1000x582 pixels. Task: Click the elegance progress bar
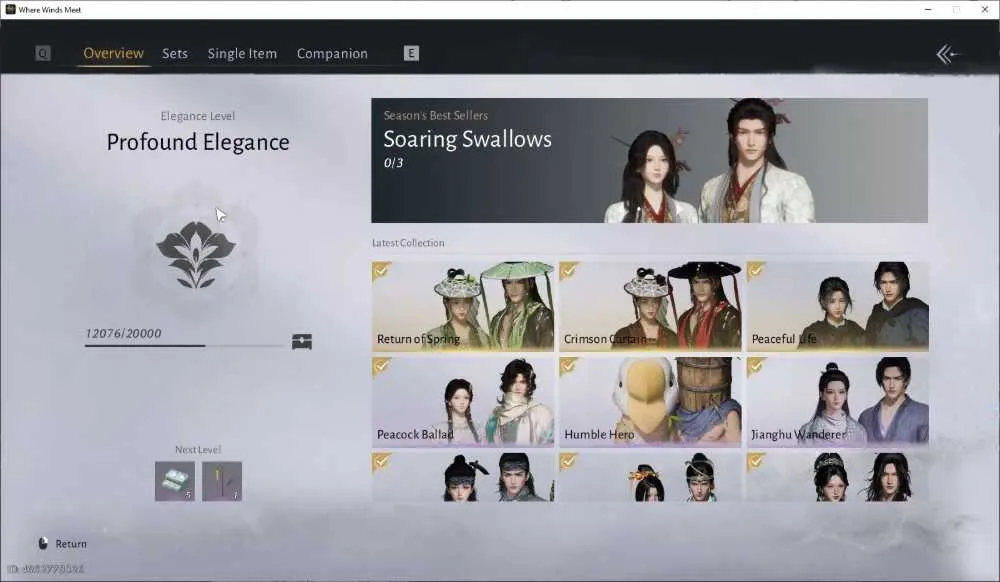coord(184,346)
